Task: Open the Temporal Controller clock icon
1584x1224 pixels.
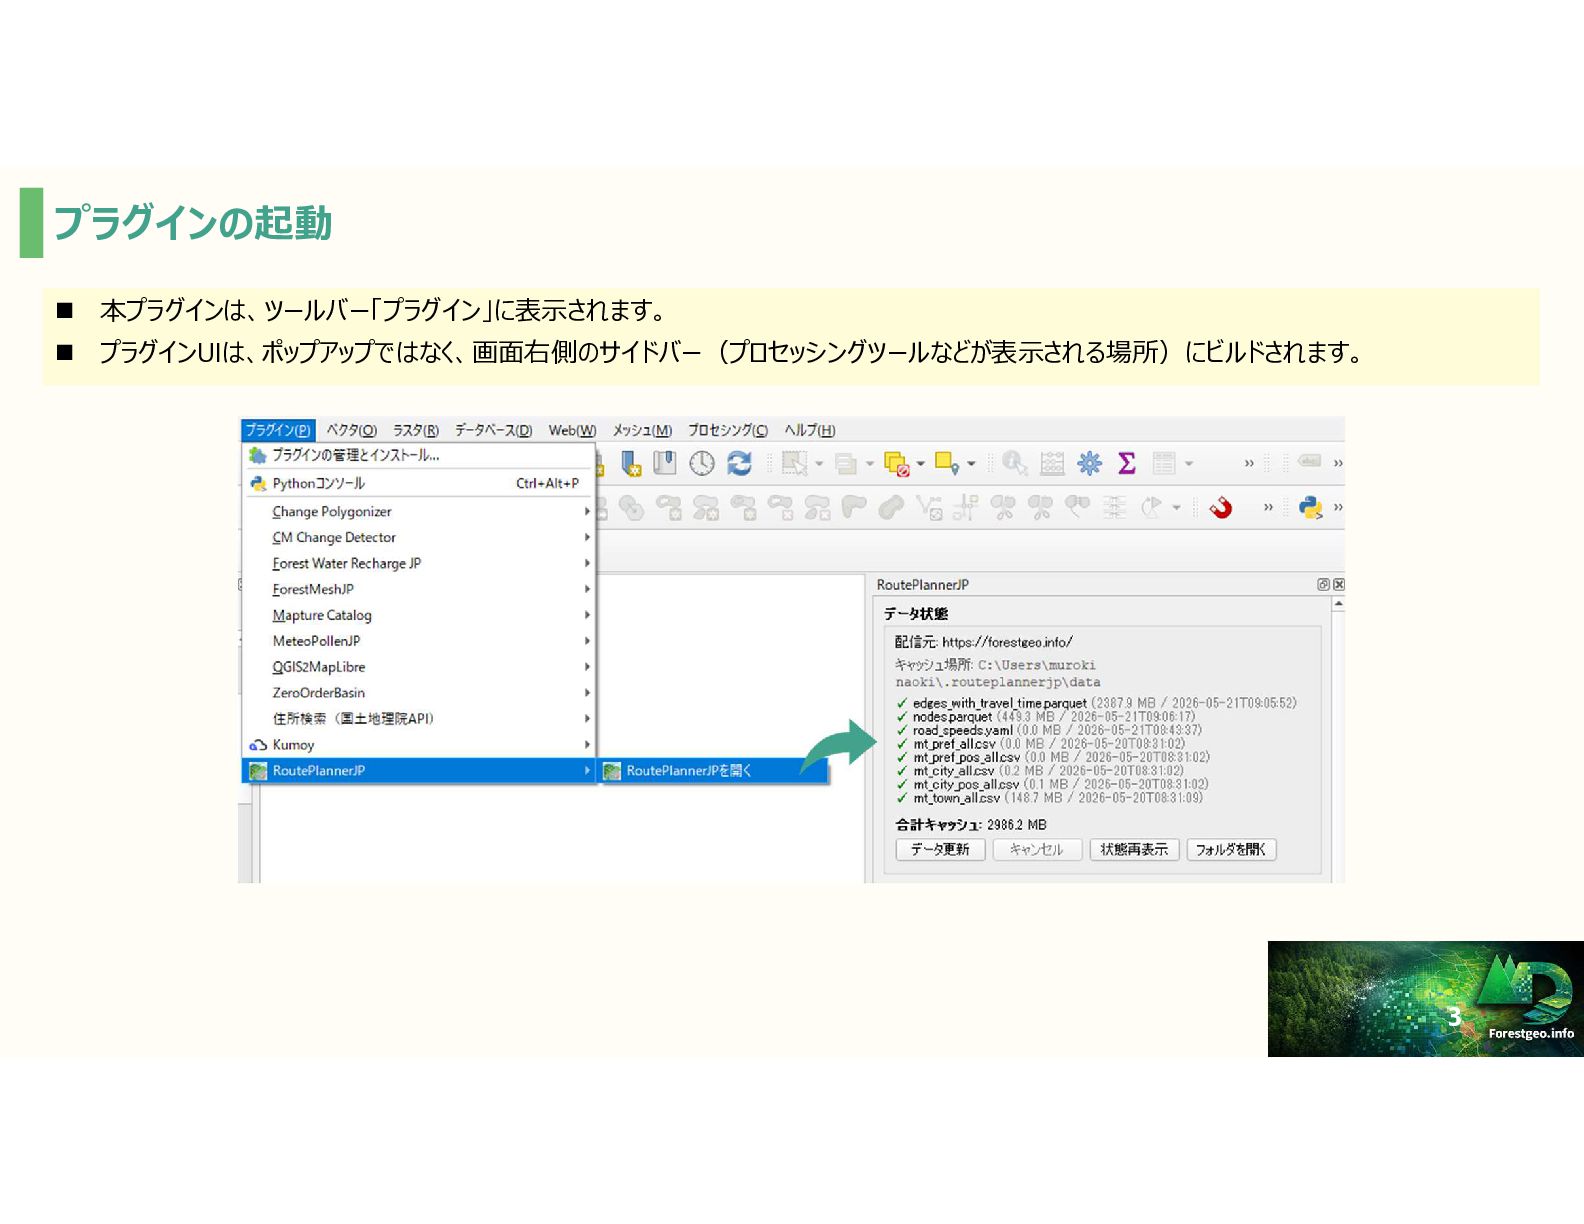Action: tap(702, 463)
